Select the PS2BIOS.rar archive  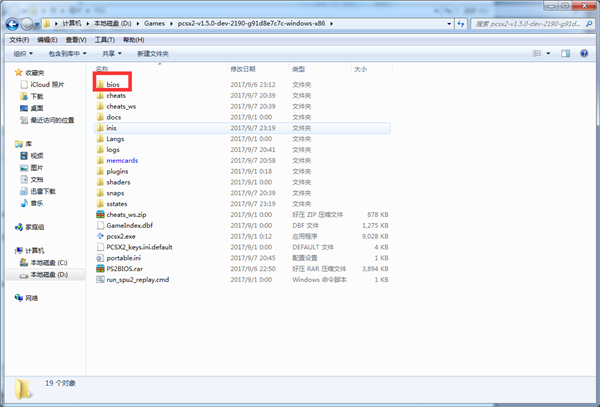(x=120, y=269)
